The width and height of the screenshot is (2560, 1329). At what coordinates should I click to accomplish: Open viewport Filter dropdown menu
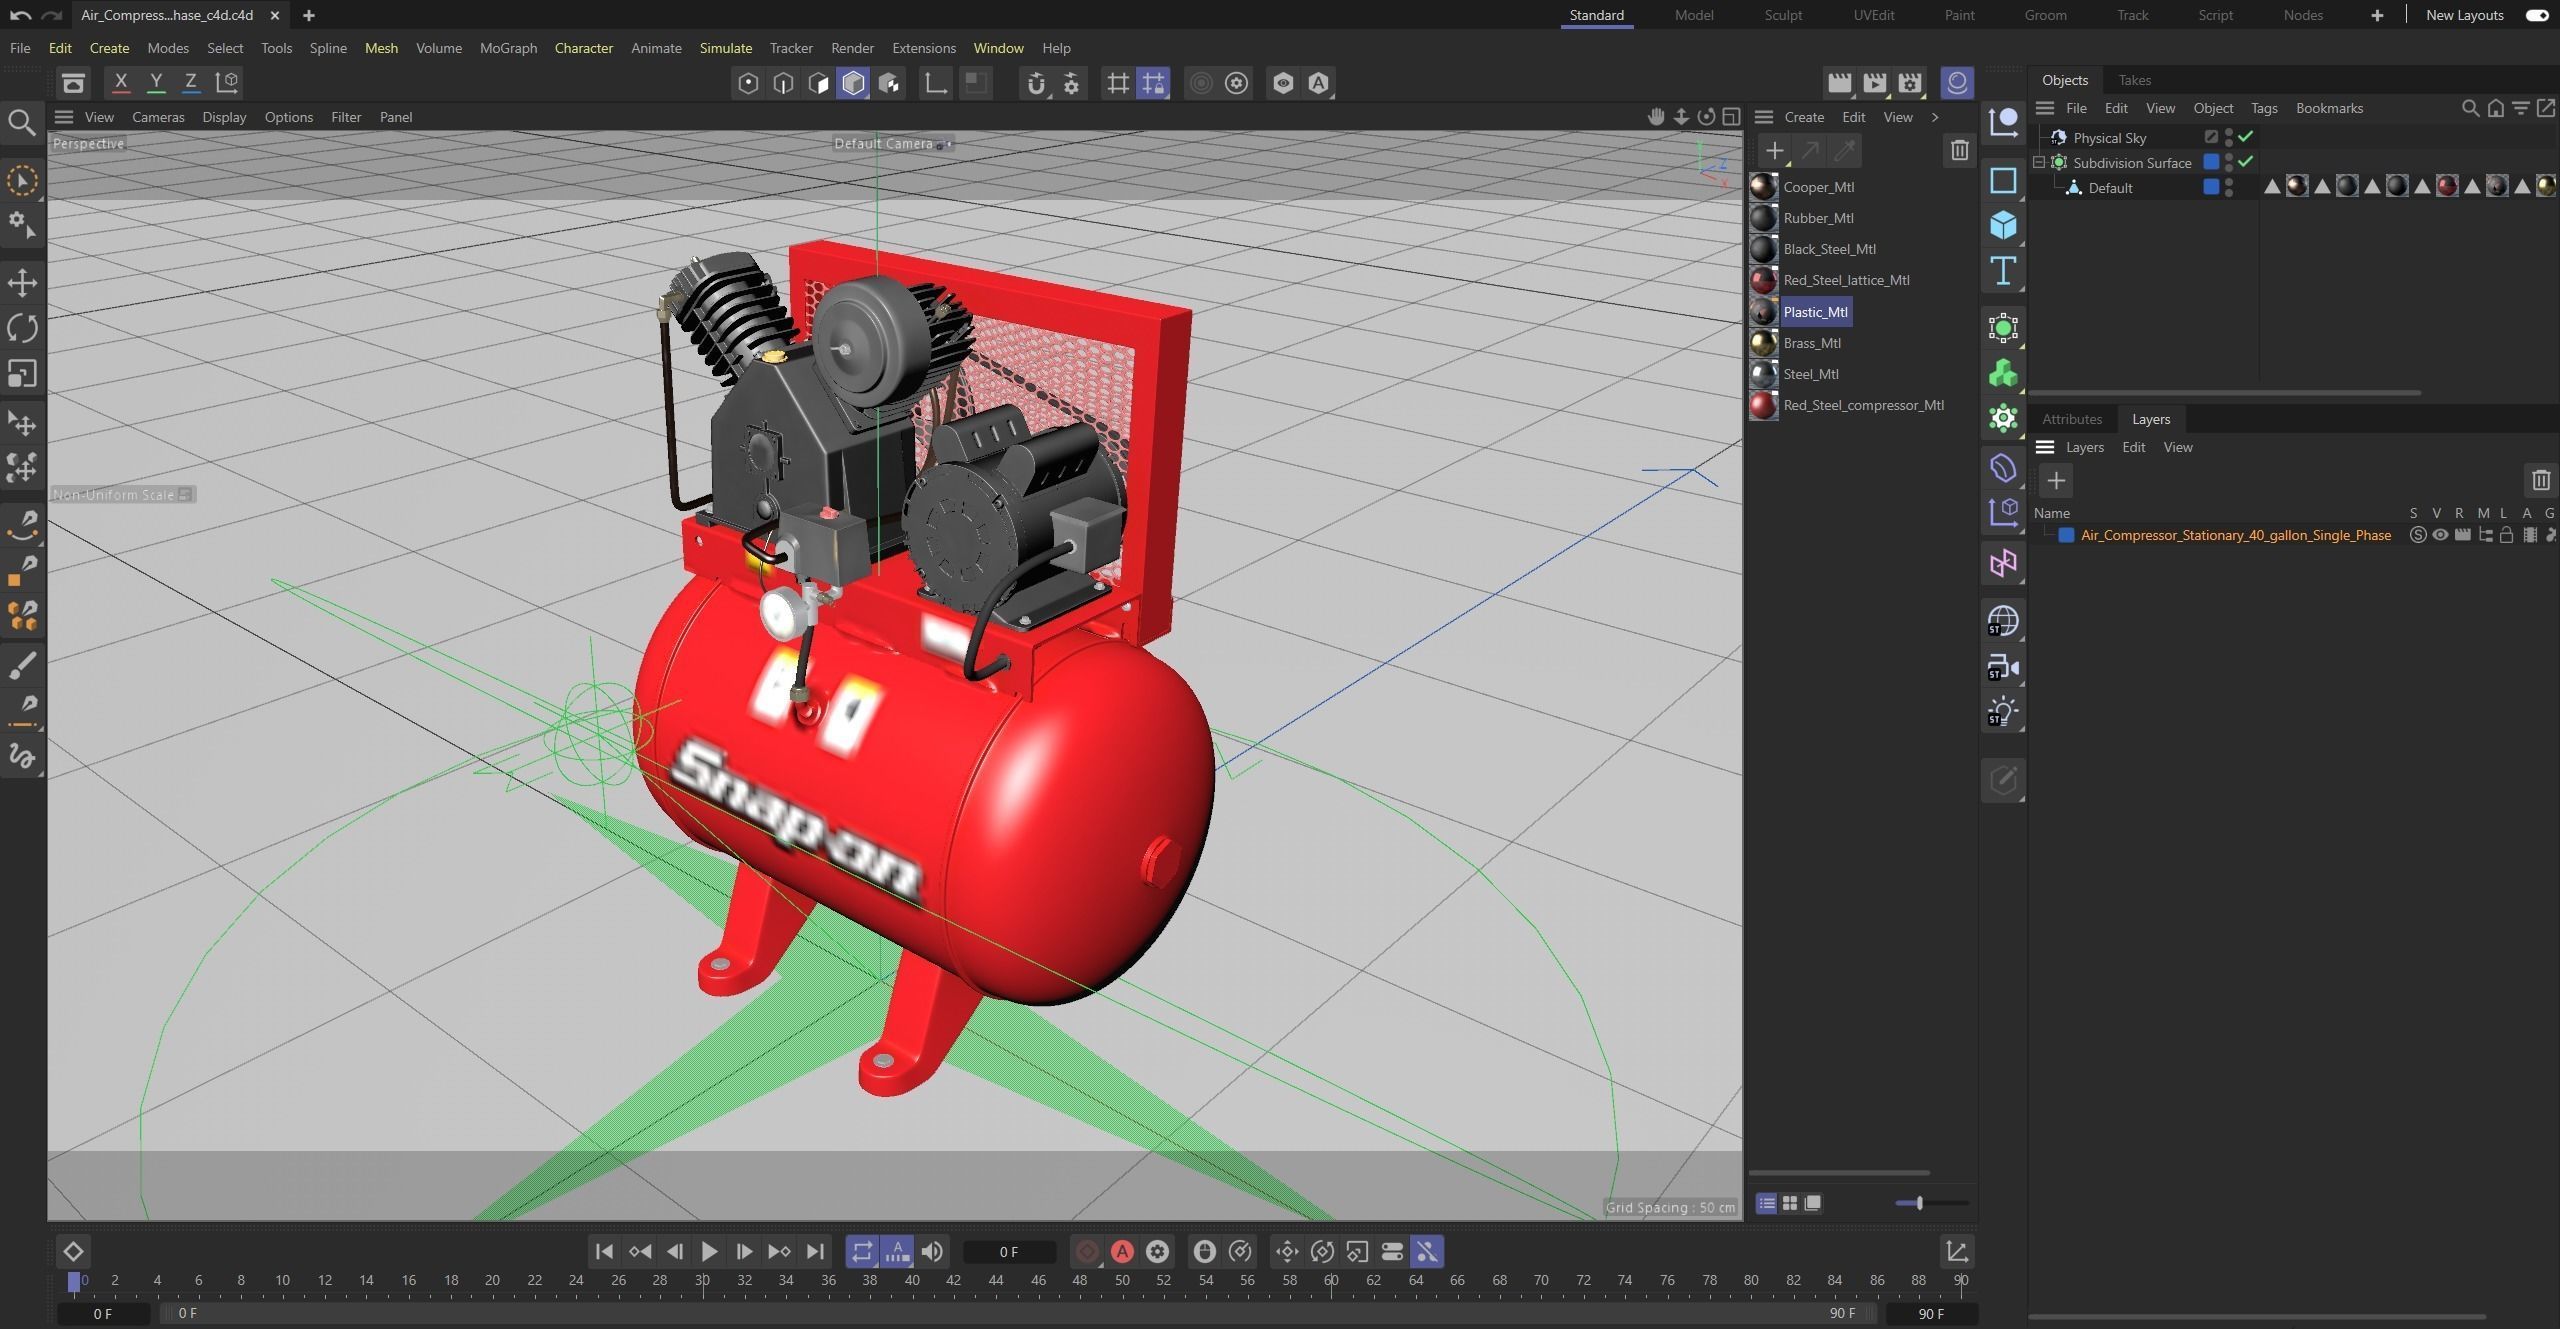346,117
